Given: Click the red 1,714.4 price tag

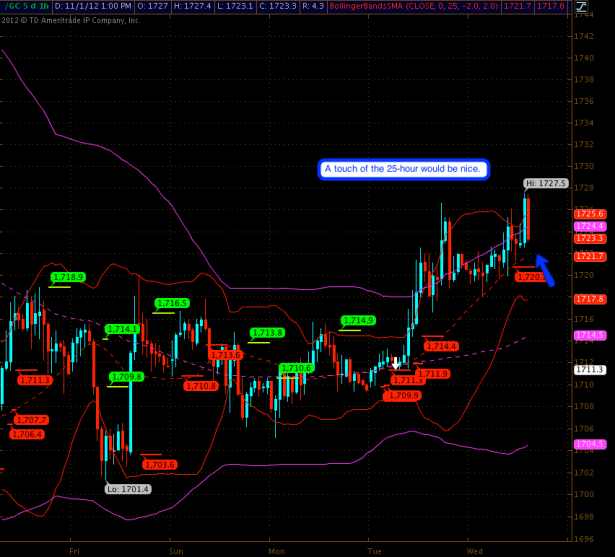Looking at the screenshot, I should coord(441,346).
